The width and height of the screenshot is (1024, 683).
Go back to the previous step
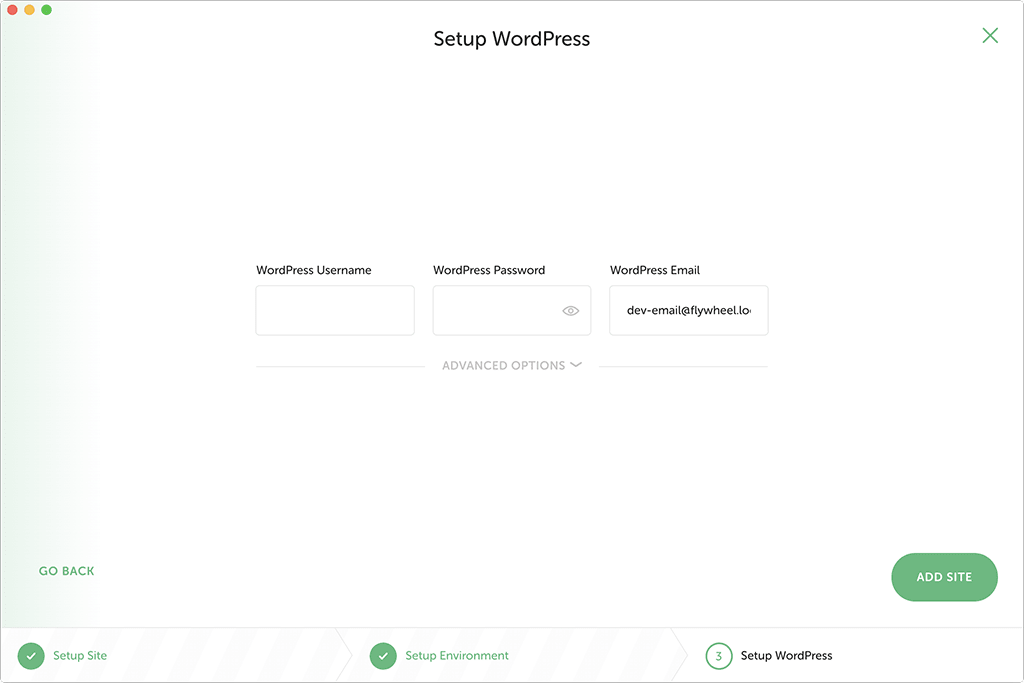click(67, 571)
